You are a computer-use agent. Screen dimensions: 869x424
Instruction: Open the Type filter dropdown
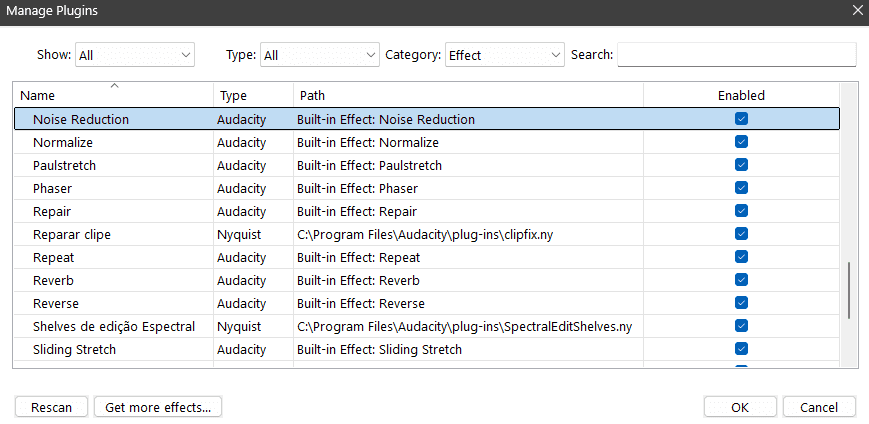[320, 55]
